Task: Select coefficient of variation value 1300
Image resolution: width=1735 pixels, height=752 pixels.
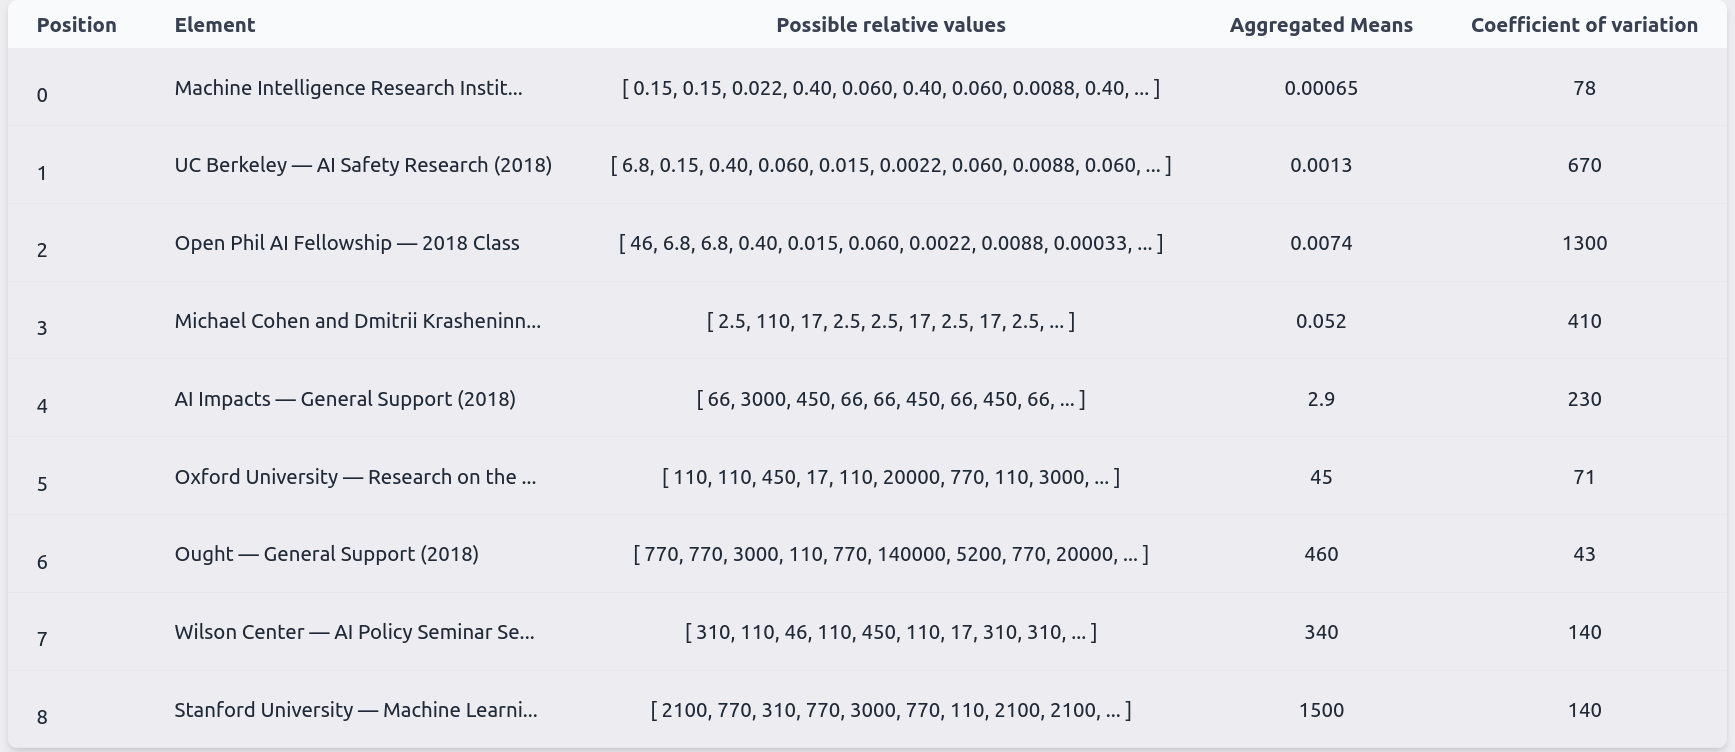Action: point(1584,243)
